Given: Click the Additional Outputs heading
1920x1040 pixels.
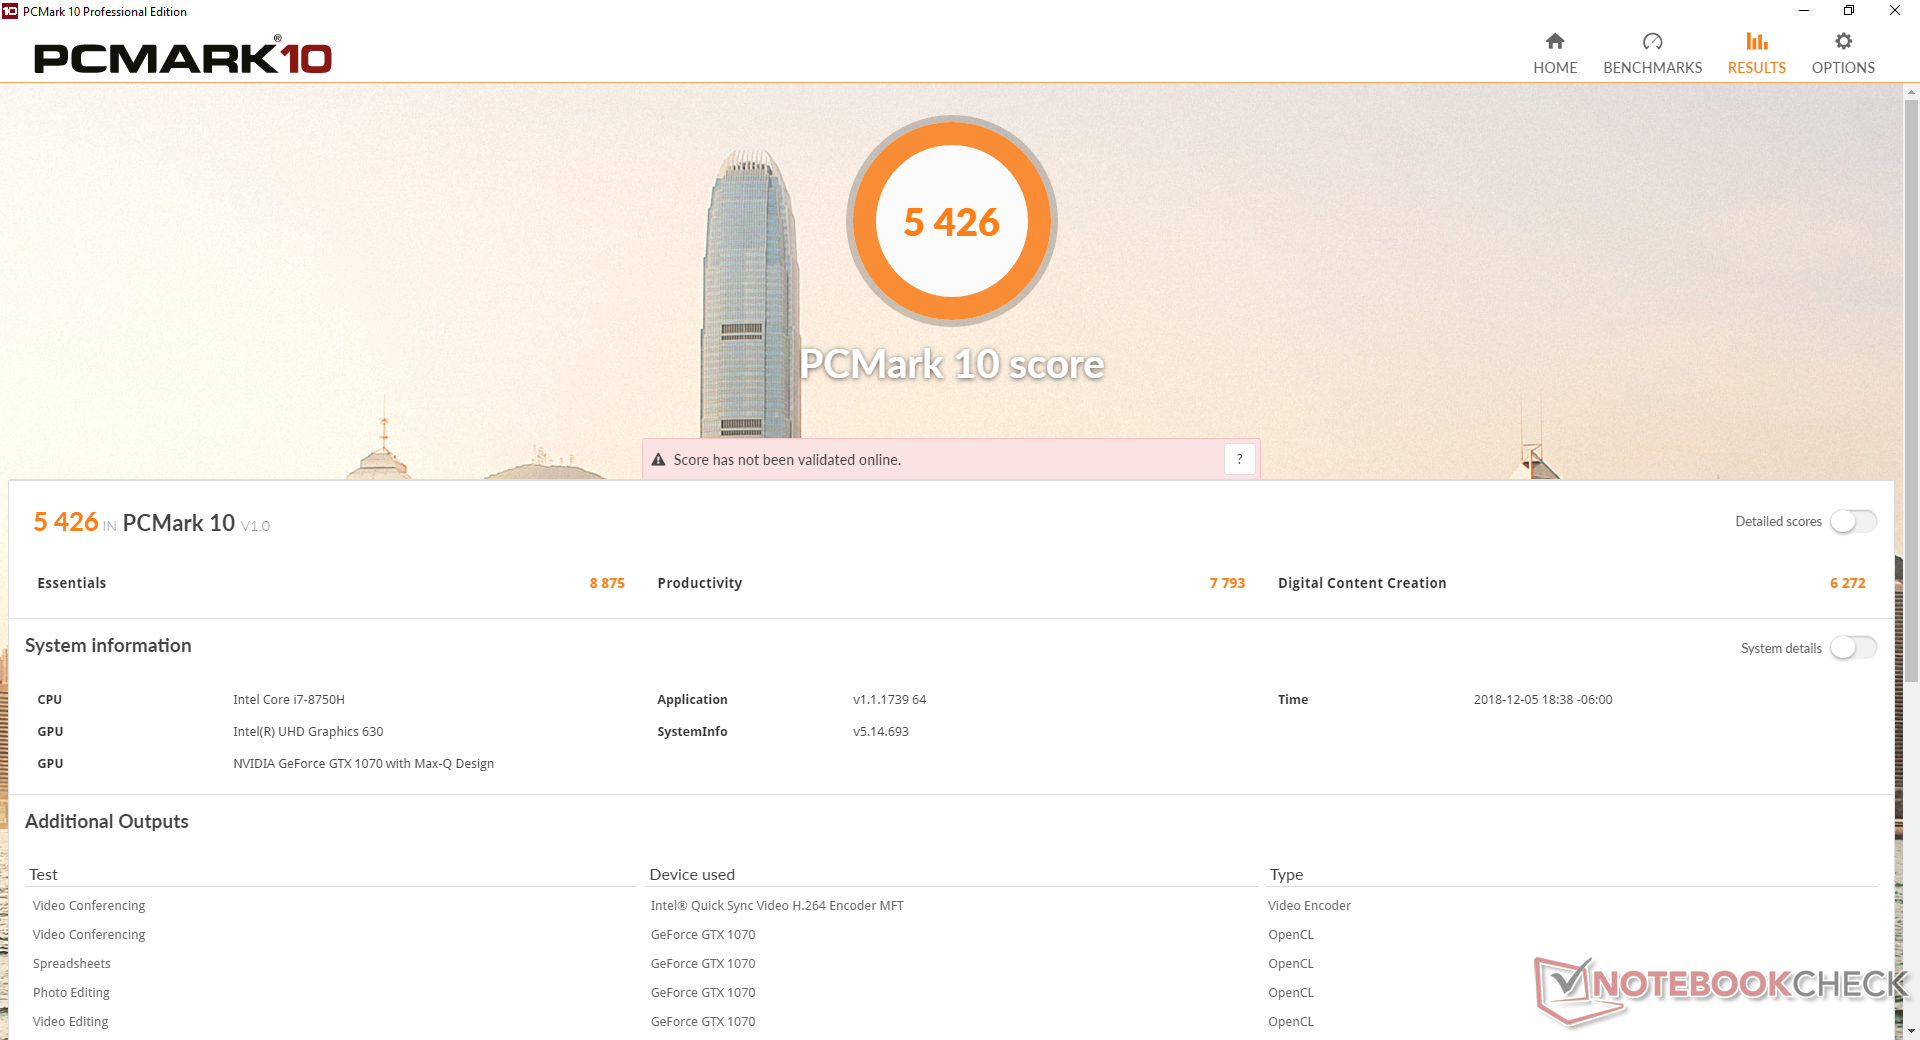Looking at the screenshot, I should click(x=107, y=821).
